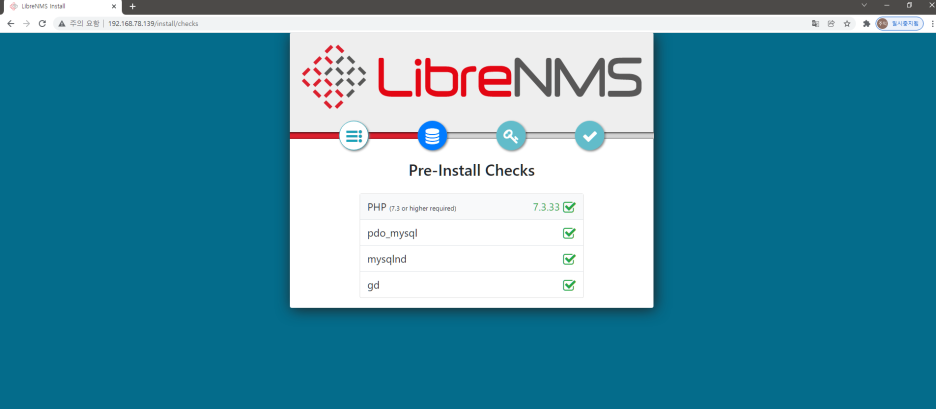
Task: Open the browser extensions puzzle icon
Action: point(867,23)
